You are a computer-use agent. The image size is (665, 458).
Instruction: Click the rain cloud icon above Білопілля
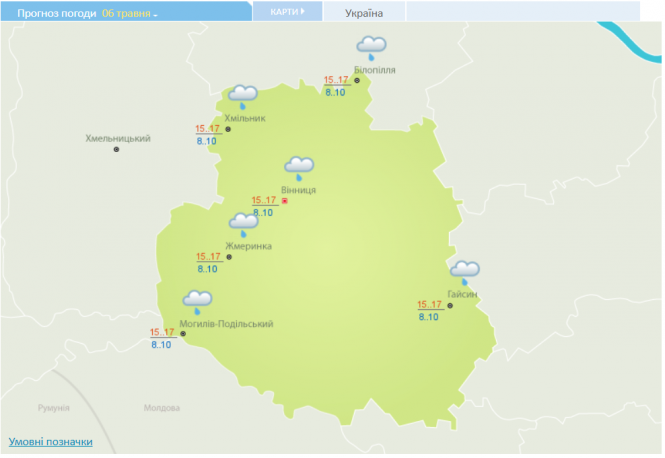(372, 47)
